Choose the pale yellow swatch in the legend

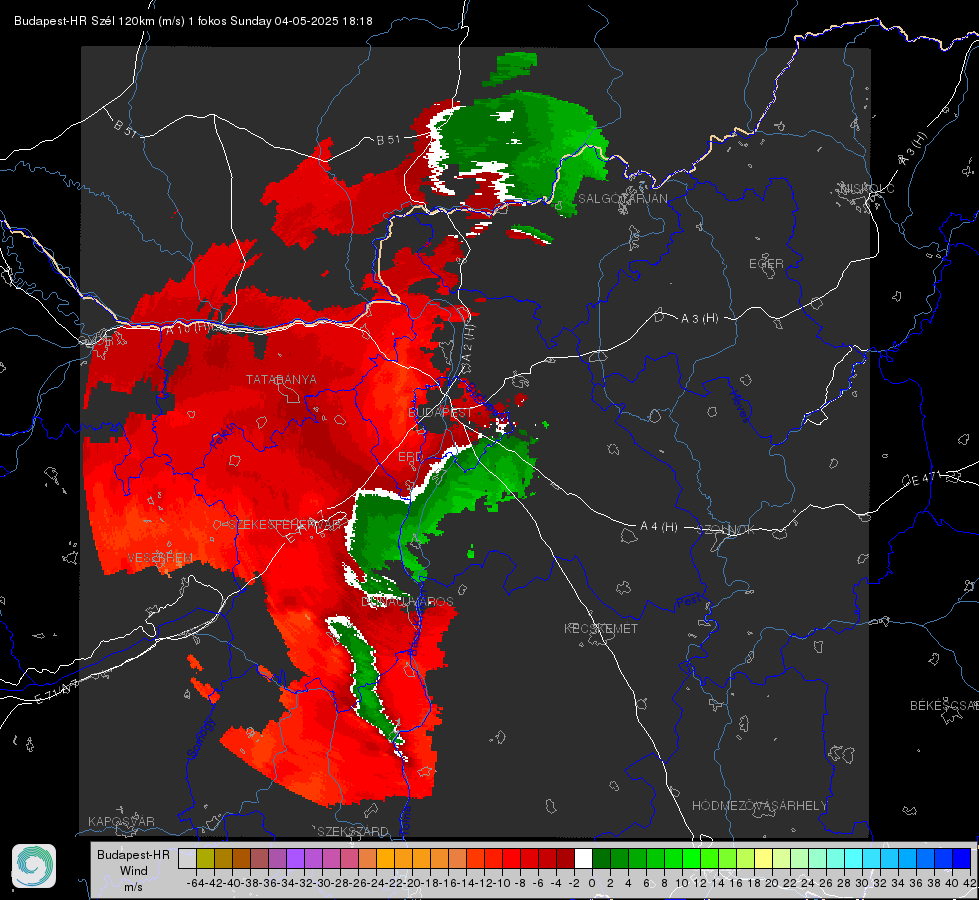(763, 858)
